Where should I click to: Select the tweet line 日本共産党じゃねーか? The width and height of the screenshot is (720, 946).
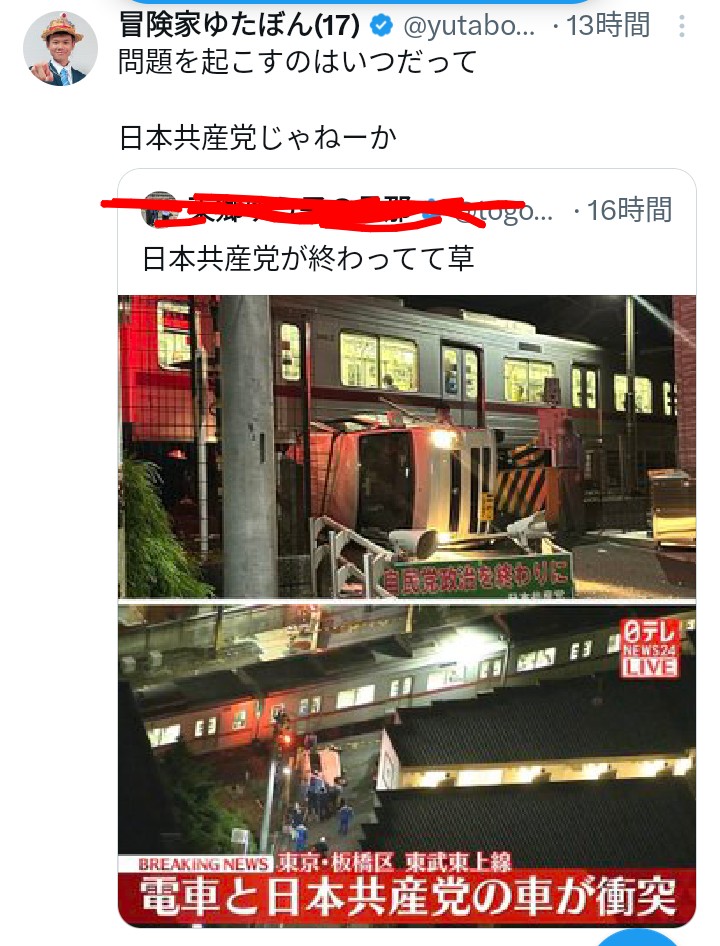[258, 138]
